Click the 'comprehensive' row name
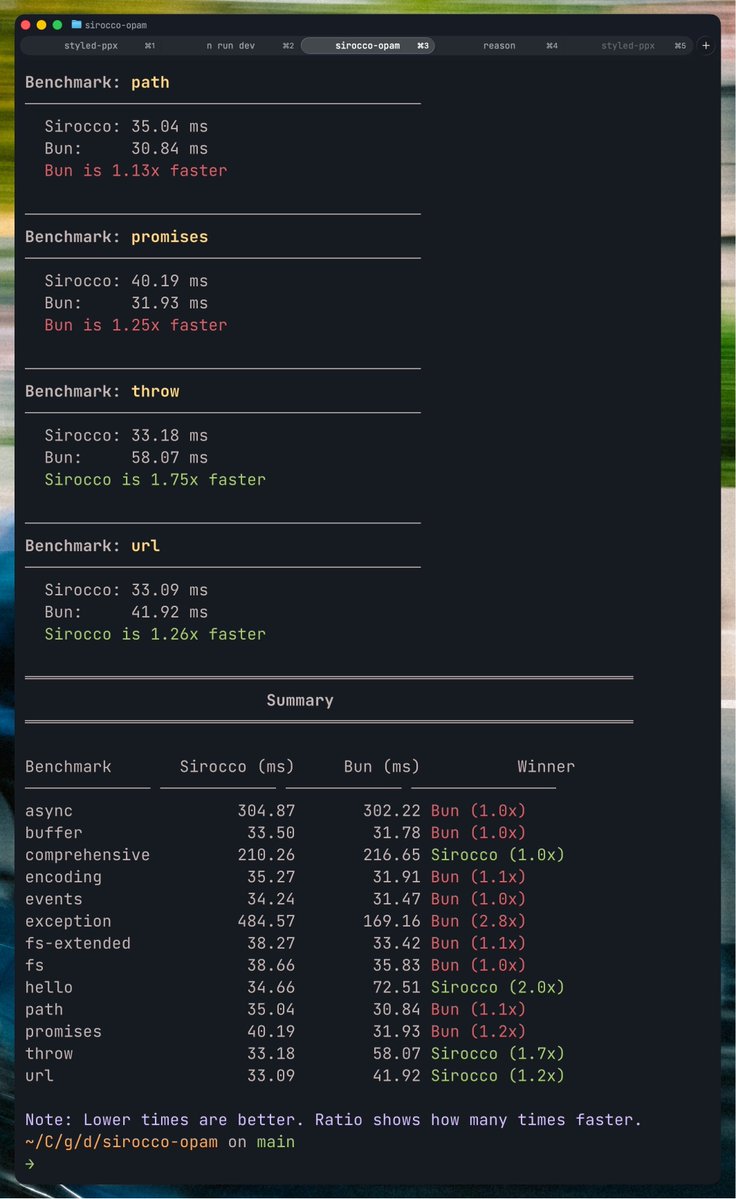This screenshot has height=1199, width=736. click(87, 855)
